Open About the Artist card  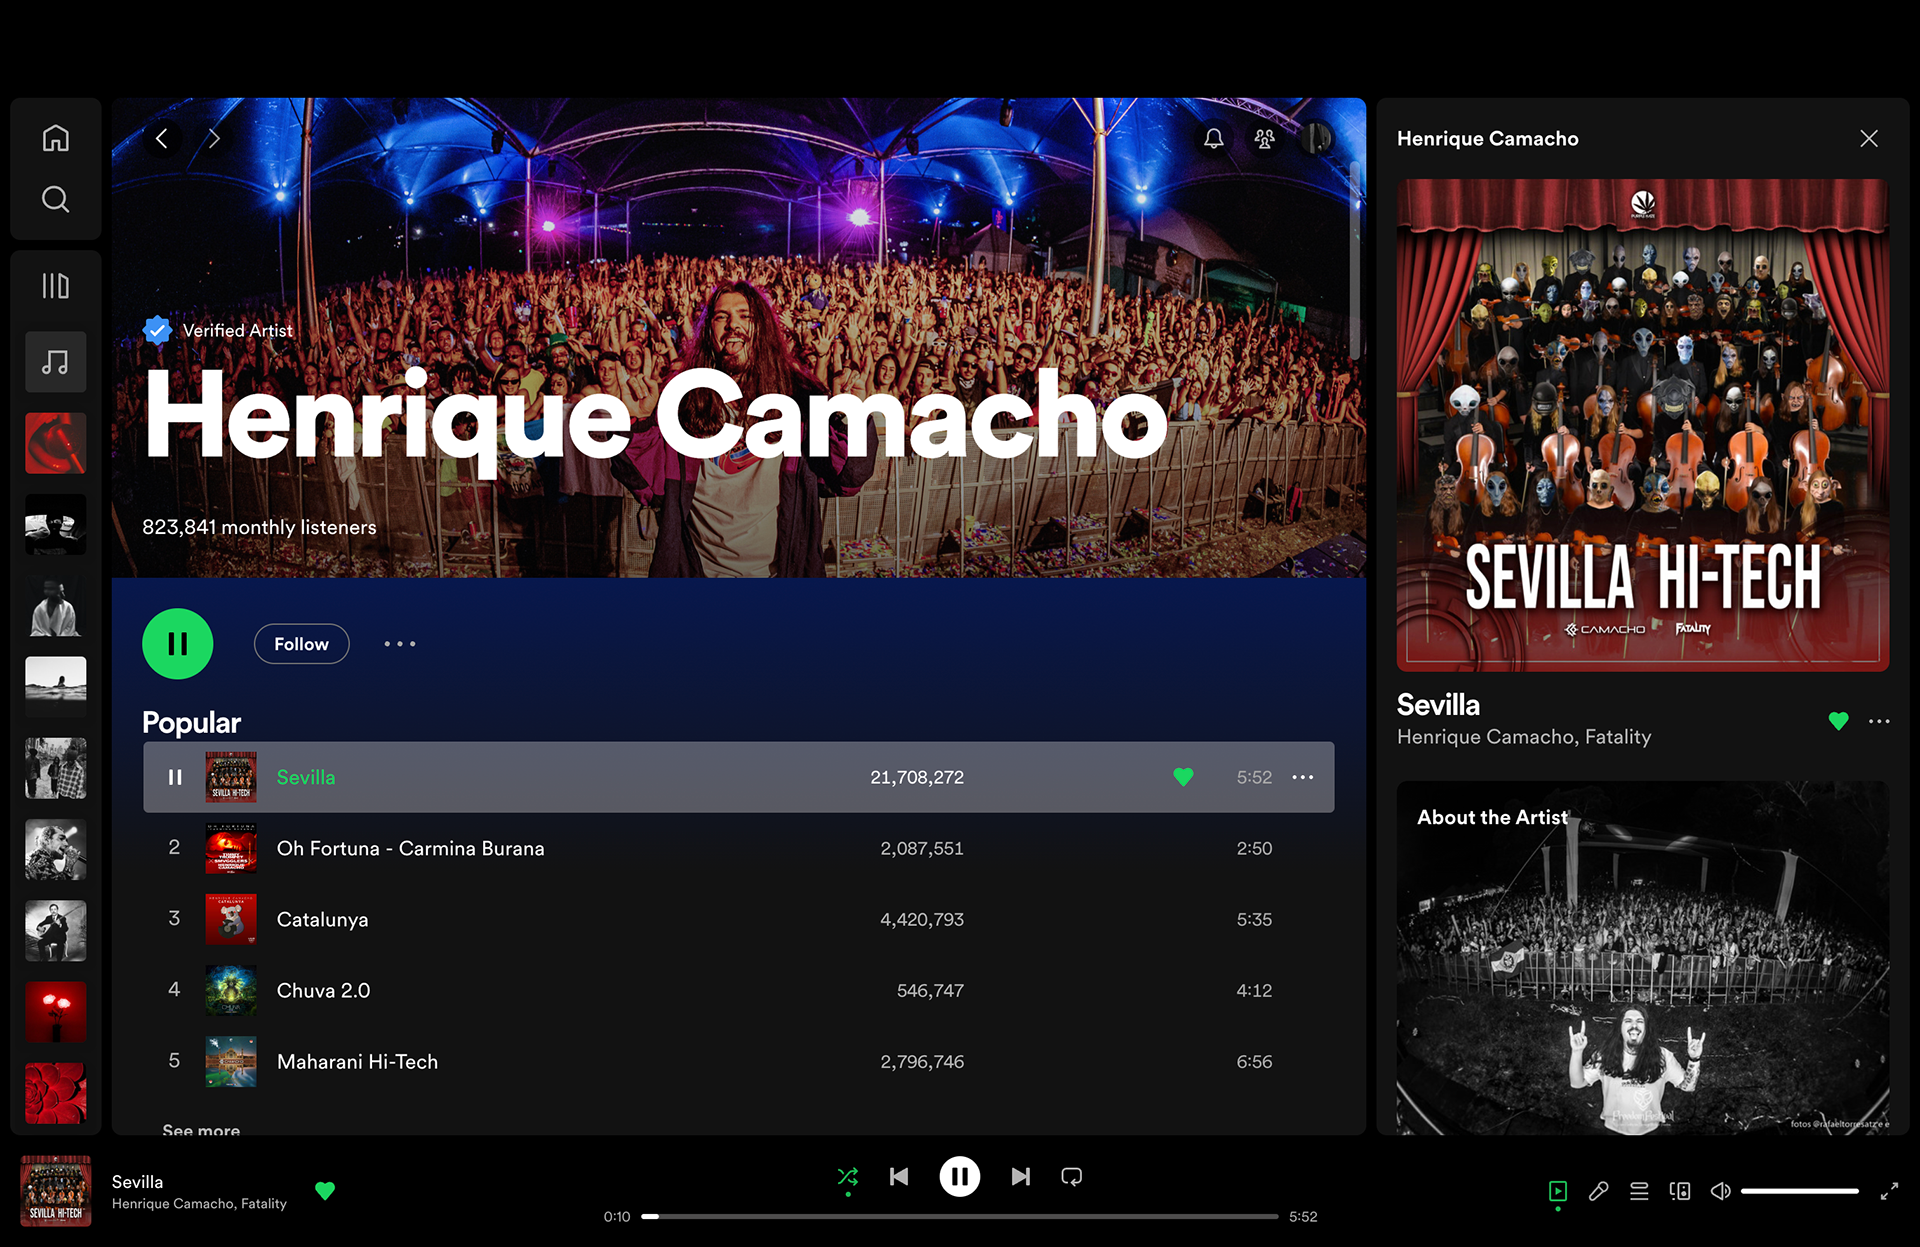1643,958
